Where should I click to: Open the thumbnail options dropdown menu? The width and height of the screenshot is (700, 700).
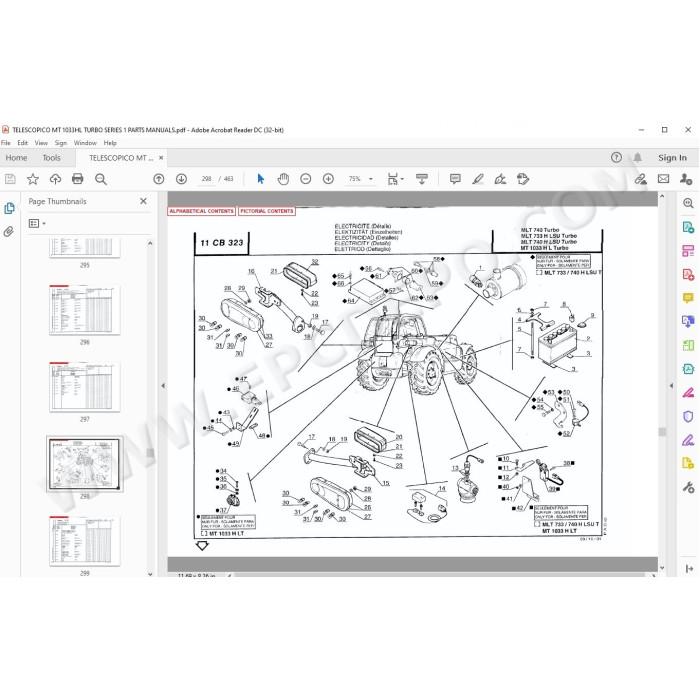[x=37, y=223]
